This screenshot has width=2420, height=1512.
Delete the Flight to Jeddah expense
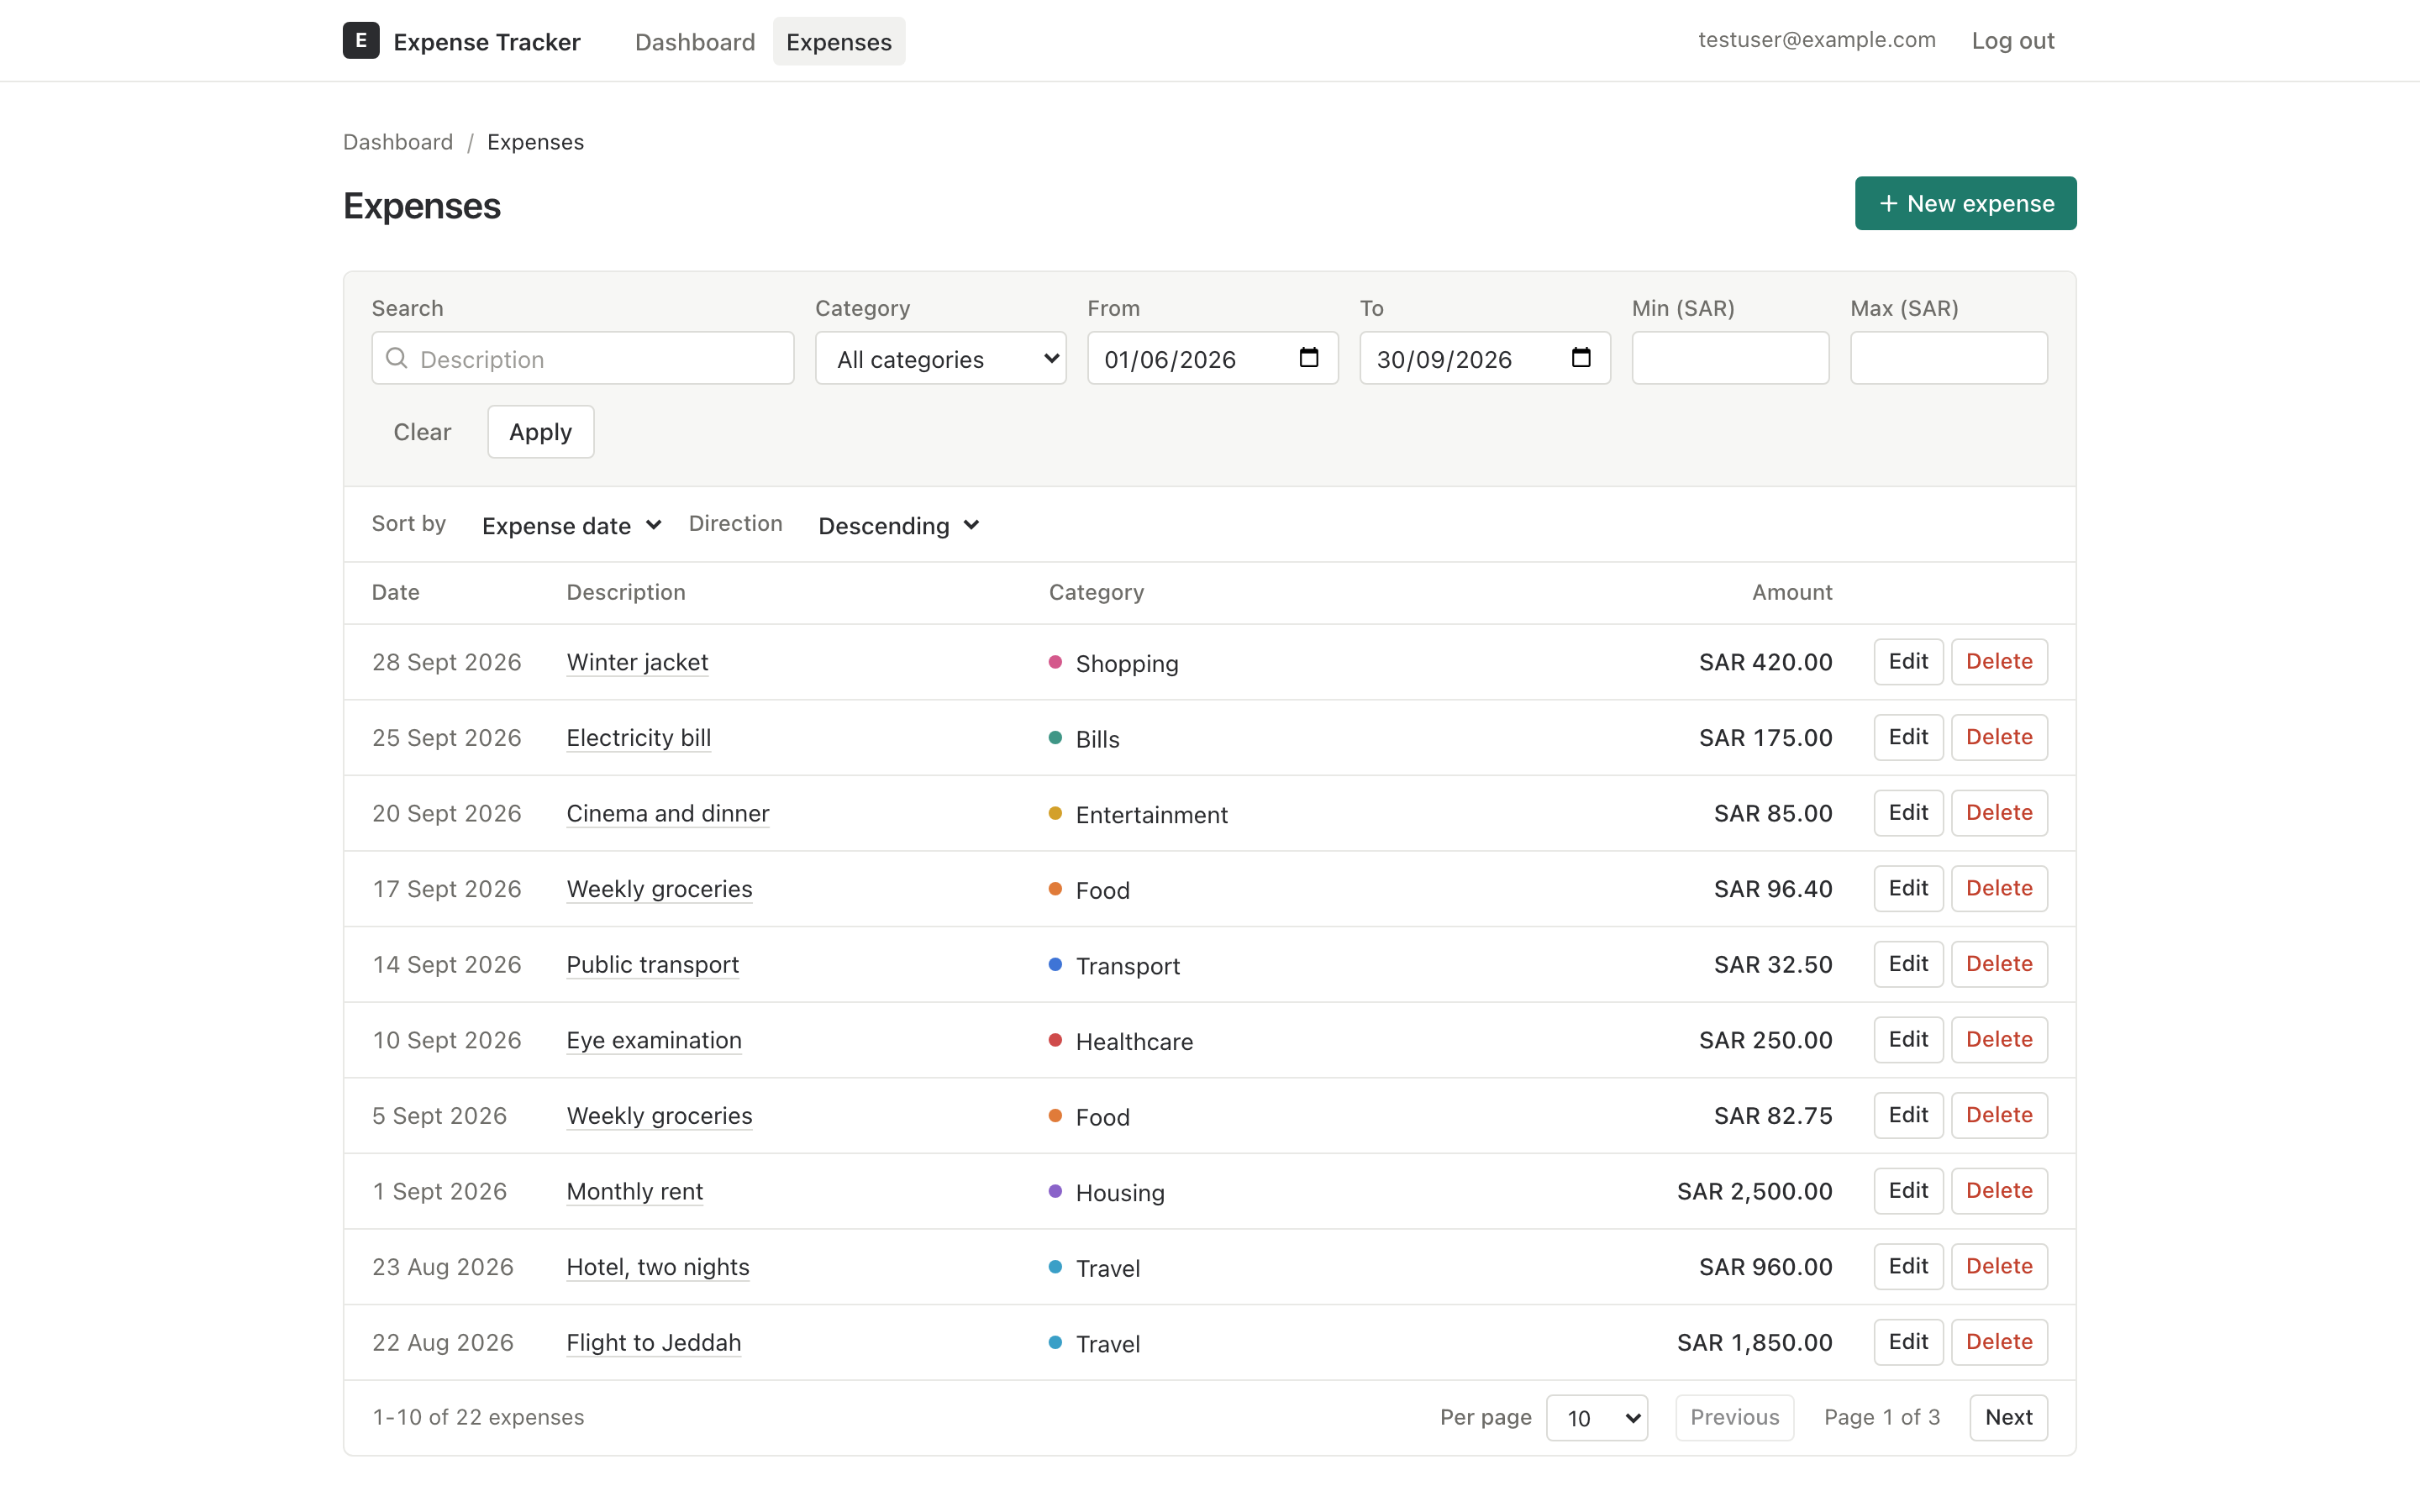coord(1999,1341)
